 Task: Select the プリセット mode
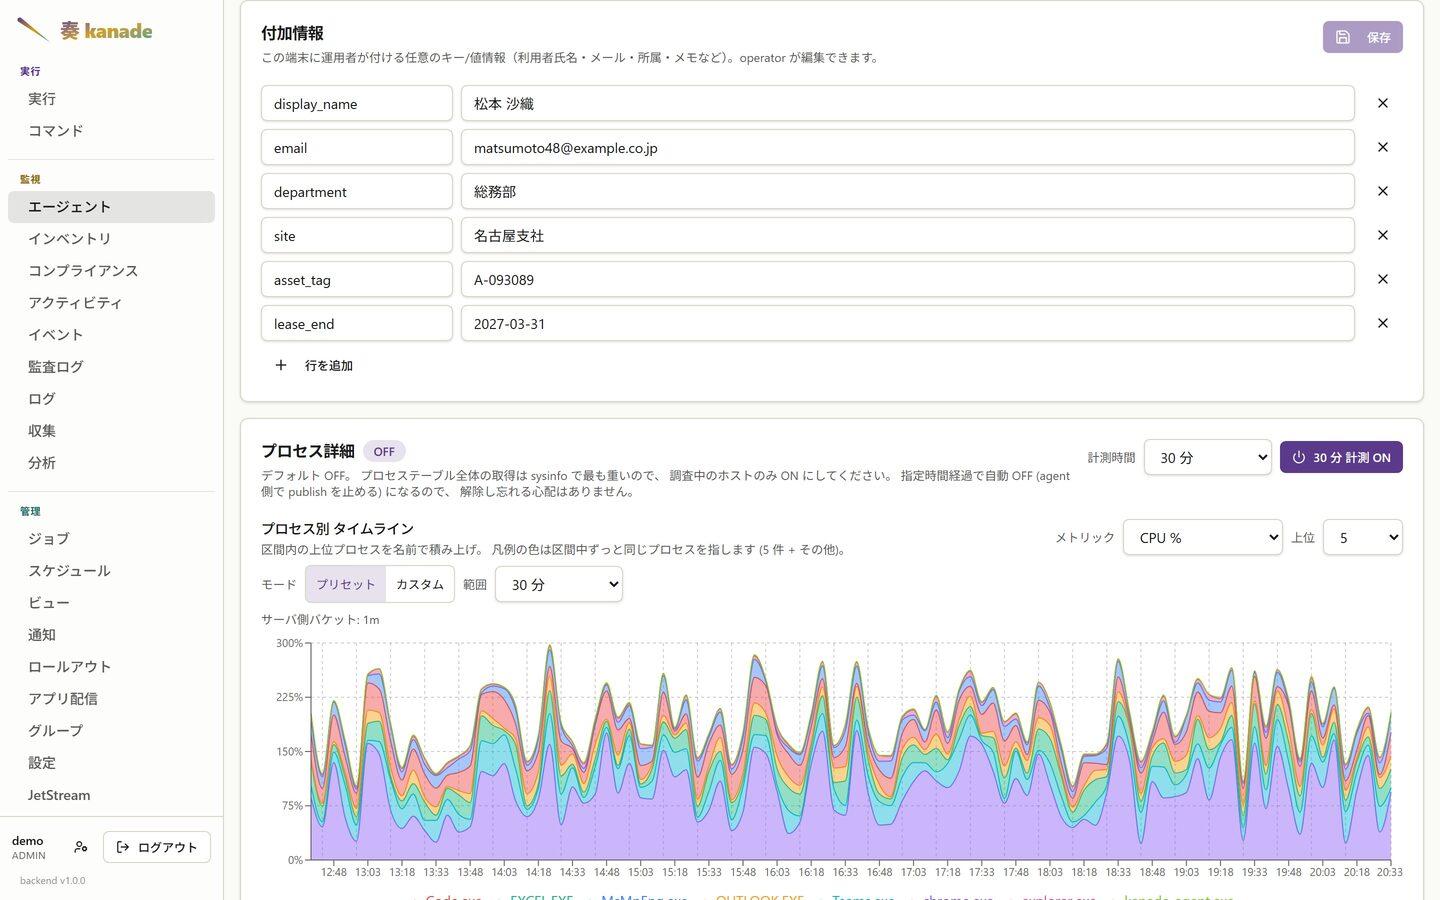pos(345,584)
